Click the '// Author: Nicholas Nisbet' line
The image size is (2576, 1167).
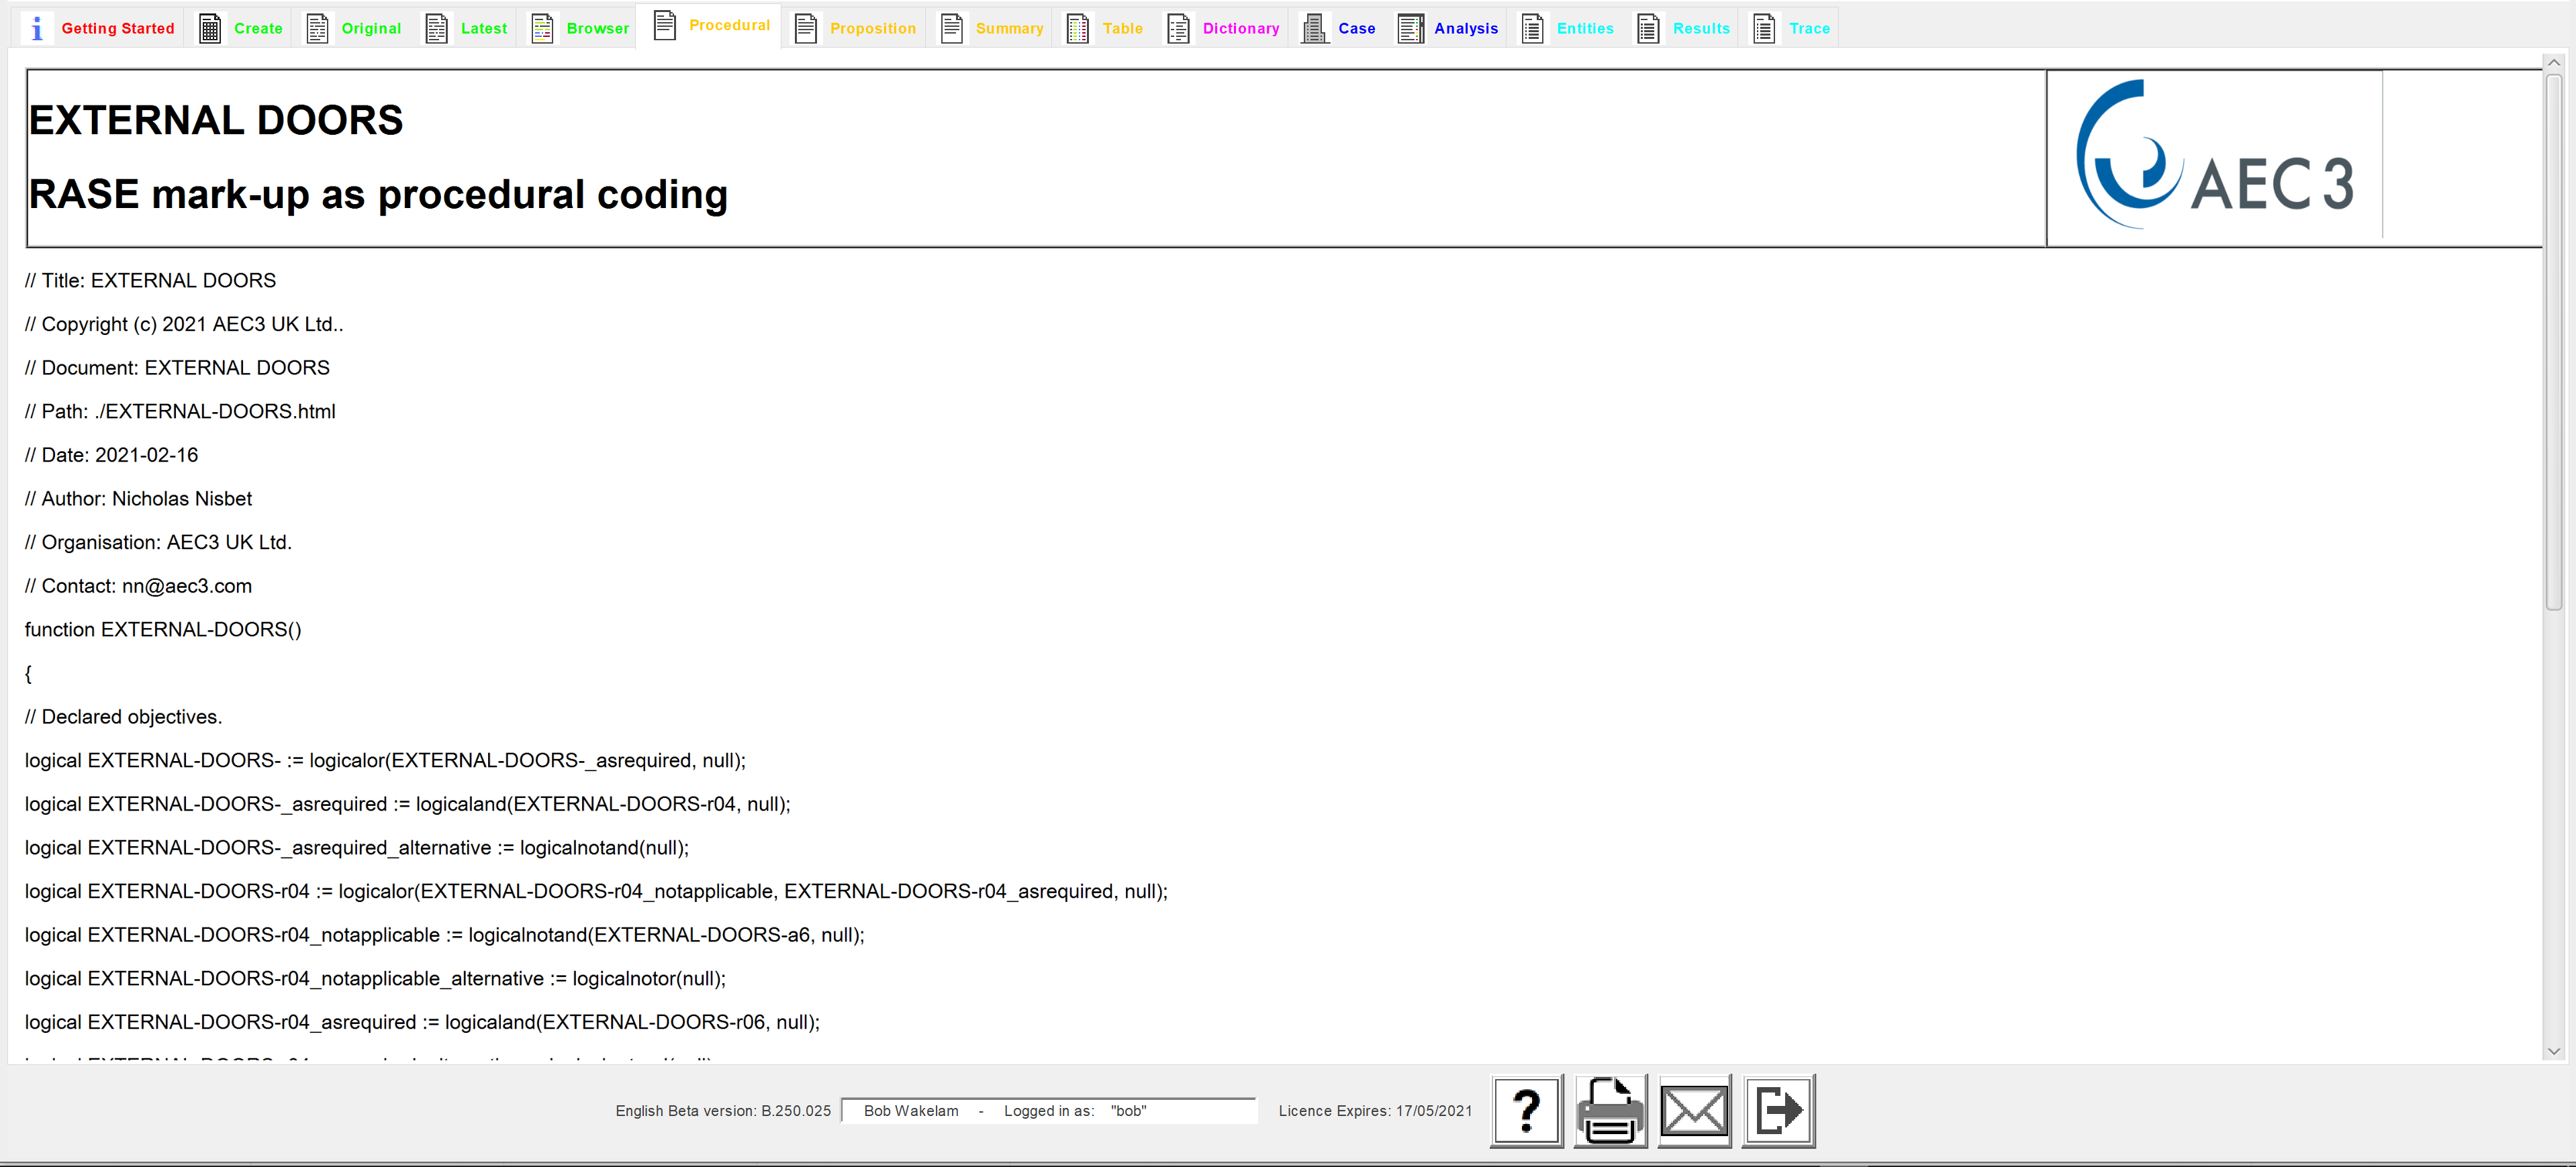[138, 499]
